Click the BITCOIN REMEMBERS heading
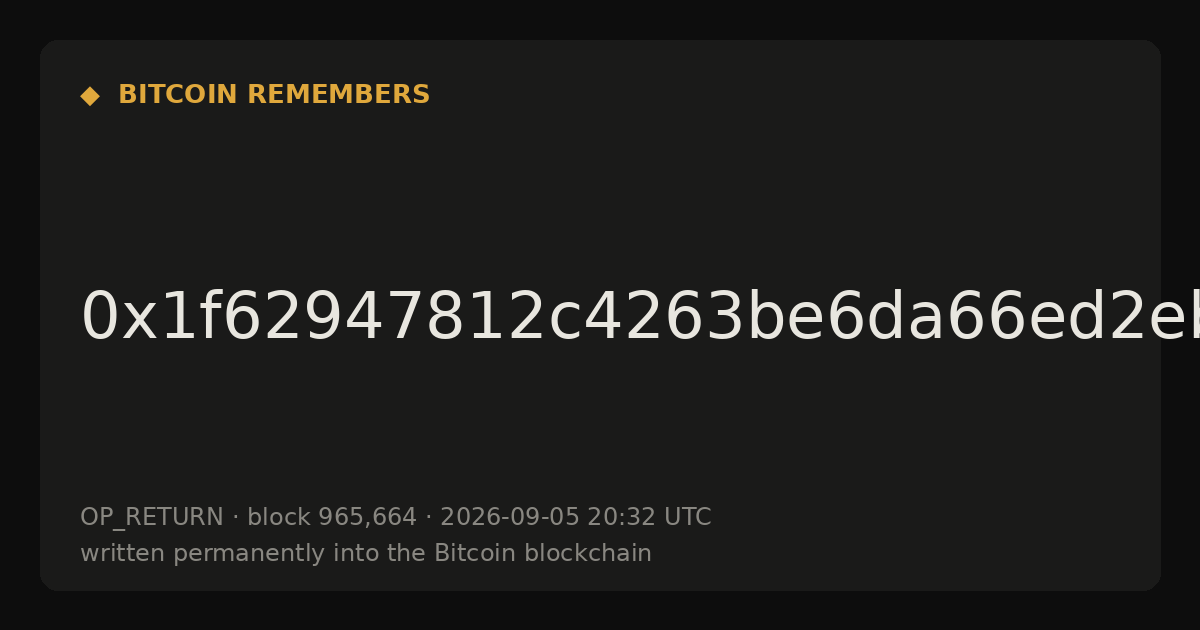1200x630 pixels. (274, 95)
